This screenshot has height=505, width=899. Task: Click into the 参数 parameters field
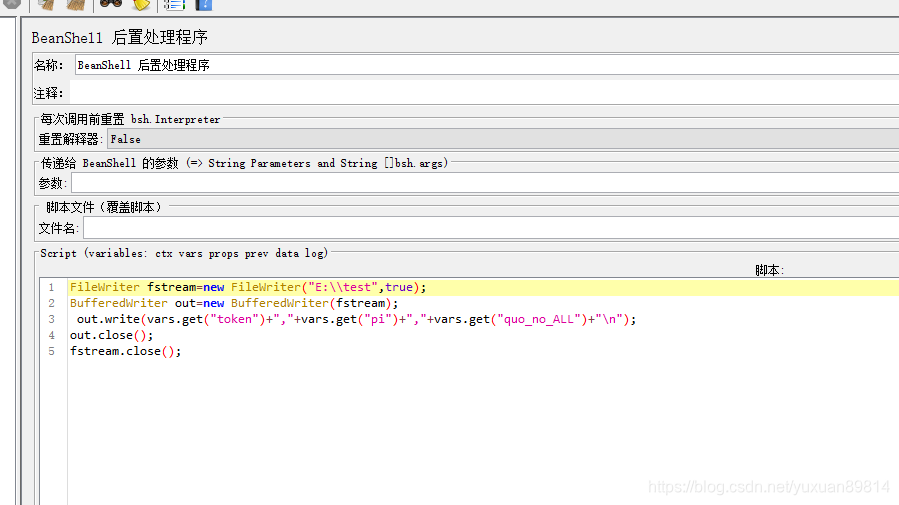click(484, 183)
